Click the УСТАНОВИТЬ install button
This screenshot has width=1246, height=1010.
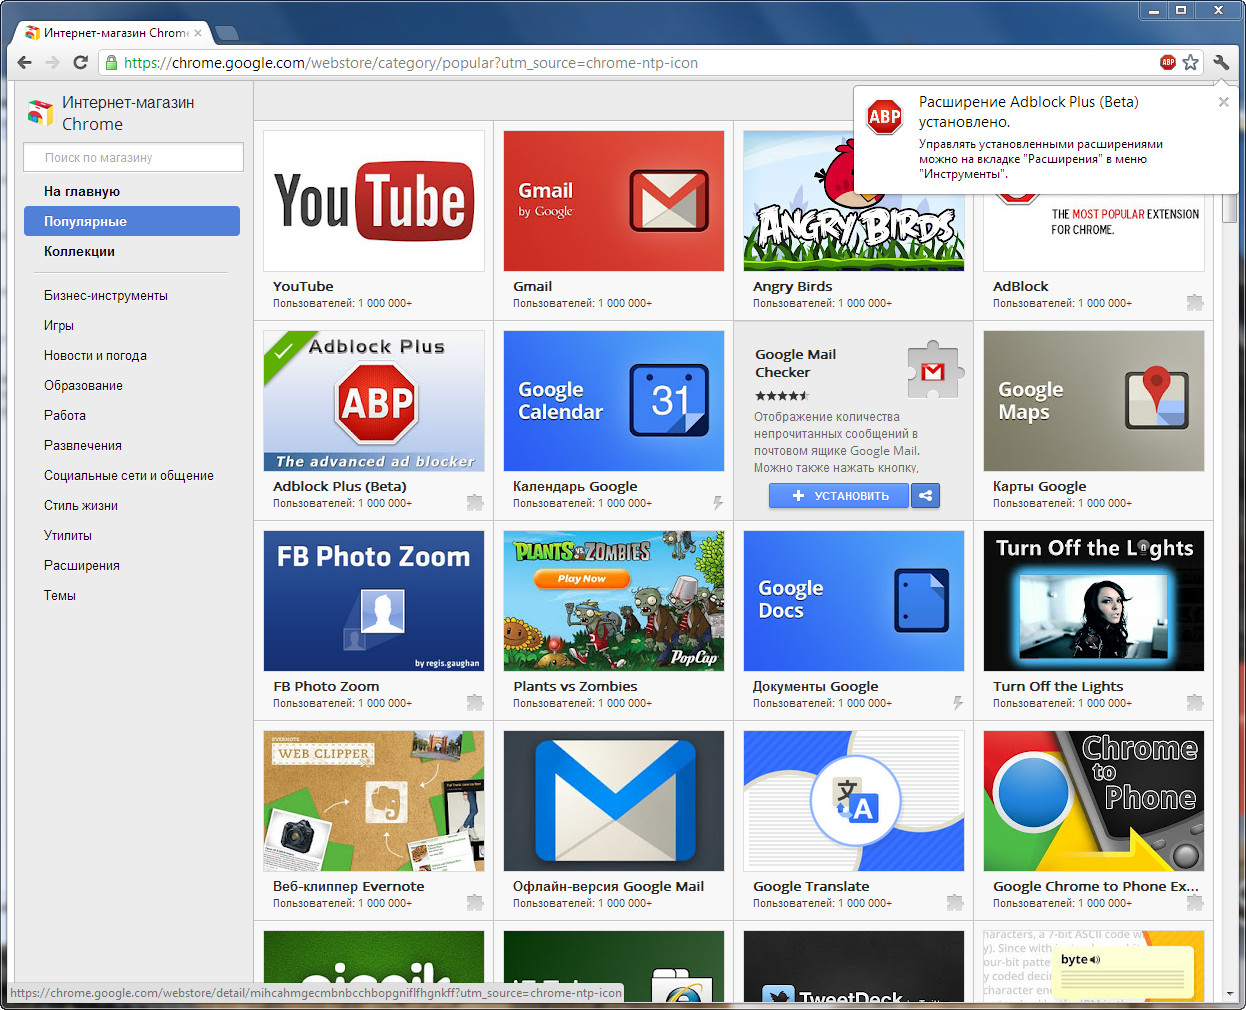[x=839, y=495]
